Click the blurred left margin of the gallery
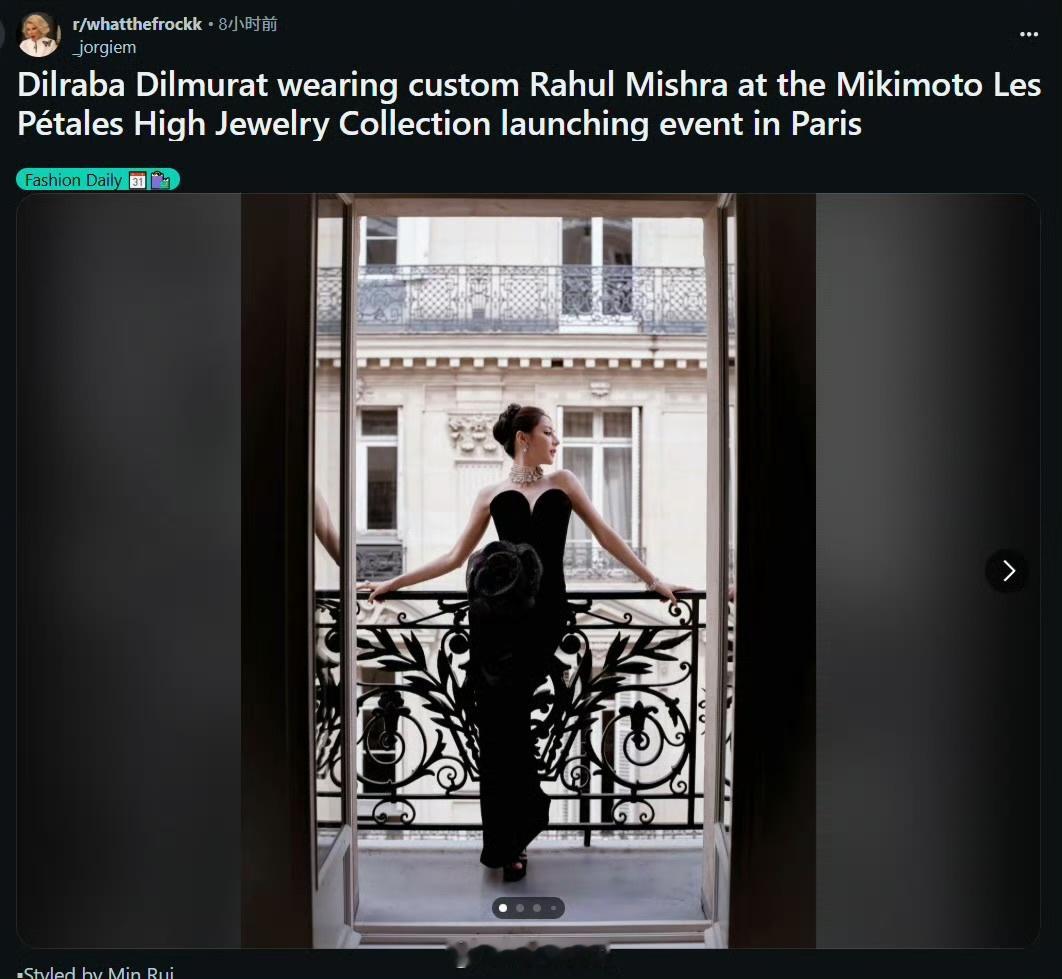This screenshot has width=1062, height=979. (129, 570)
